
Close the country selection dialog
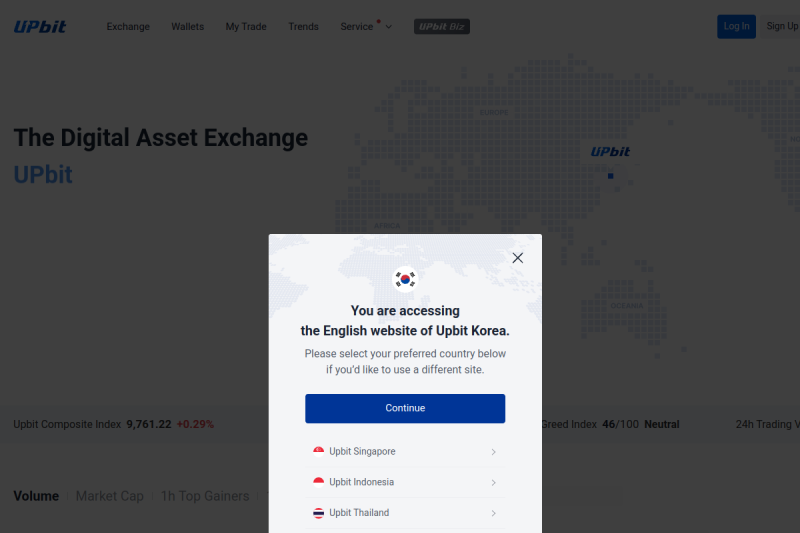[517, 258]
